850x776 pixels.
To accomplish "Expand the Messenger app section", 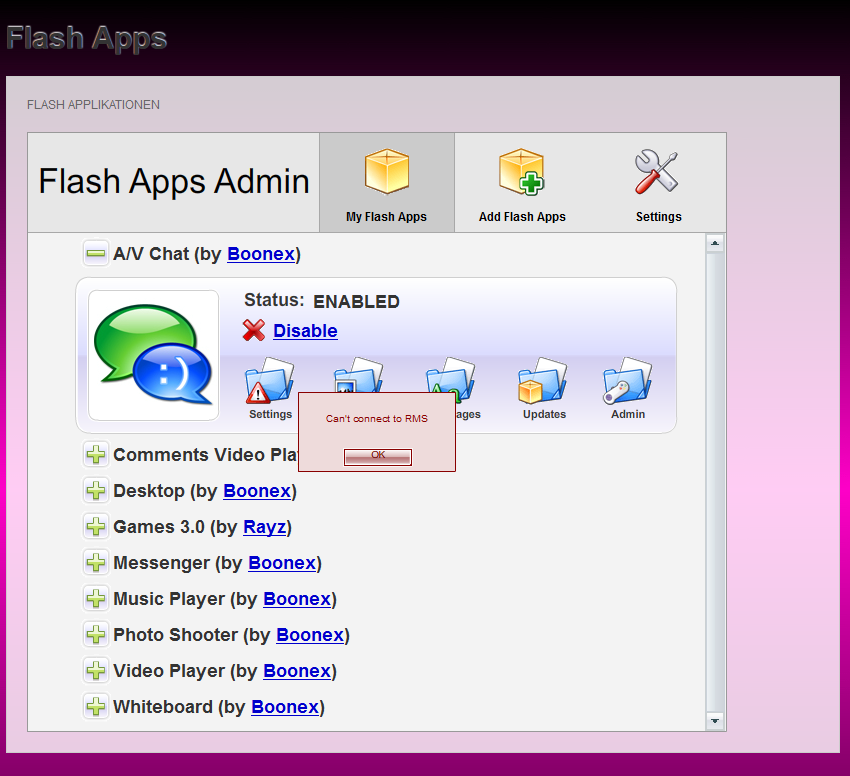I will 96,563.
